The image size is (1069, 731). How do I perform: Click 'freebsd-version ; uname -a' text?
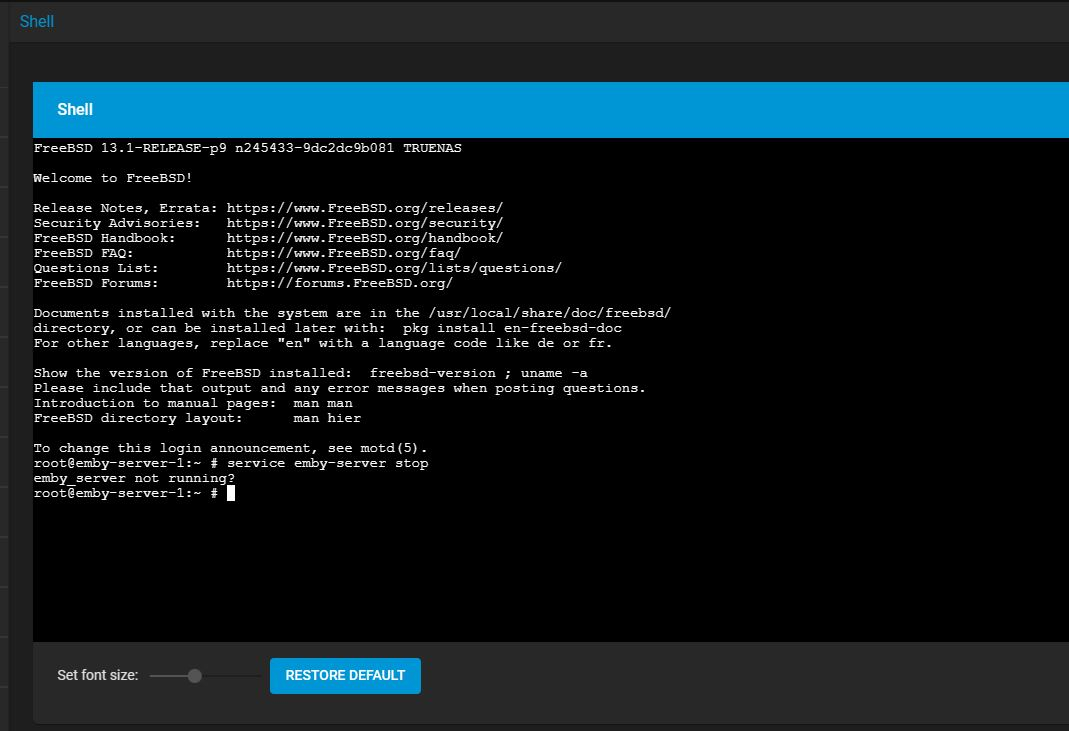[x=479, y=373]
